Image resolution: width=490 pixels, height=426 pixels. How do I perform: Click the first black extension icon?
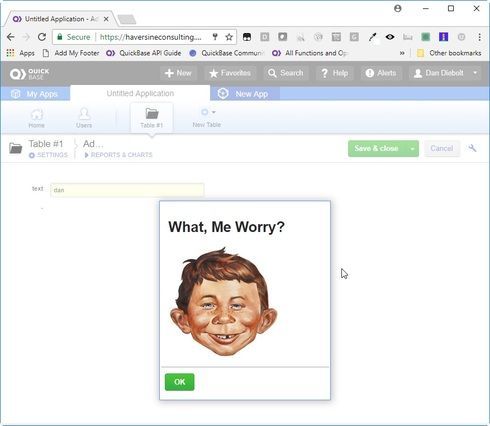[x=247, y=37]
